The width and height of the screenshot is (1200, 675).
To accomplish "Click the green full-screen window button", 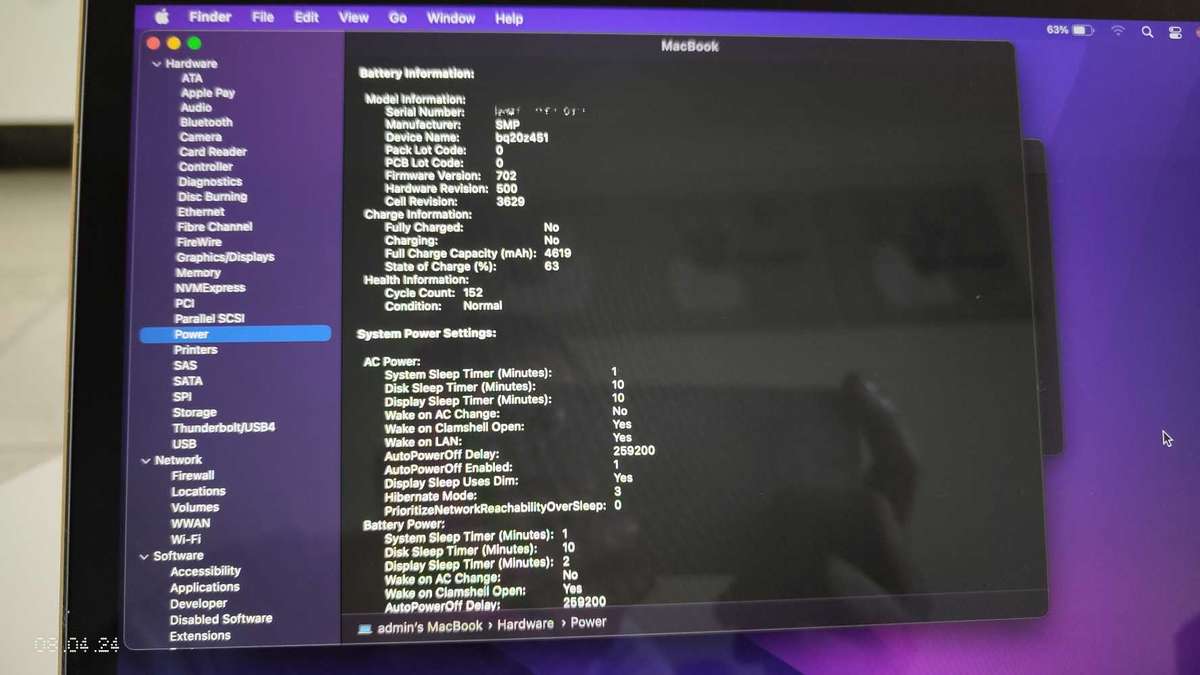I will click(x=194, y=43).
